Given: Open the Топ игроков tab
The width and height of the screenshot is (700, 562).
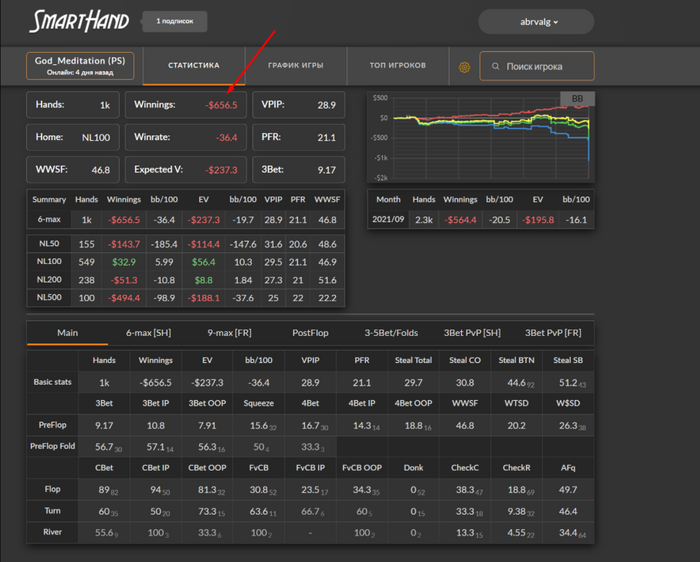Looking at the screenshot, I should tap(397, 66).
